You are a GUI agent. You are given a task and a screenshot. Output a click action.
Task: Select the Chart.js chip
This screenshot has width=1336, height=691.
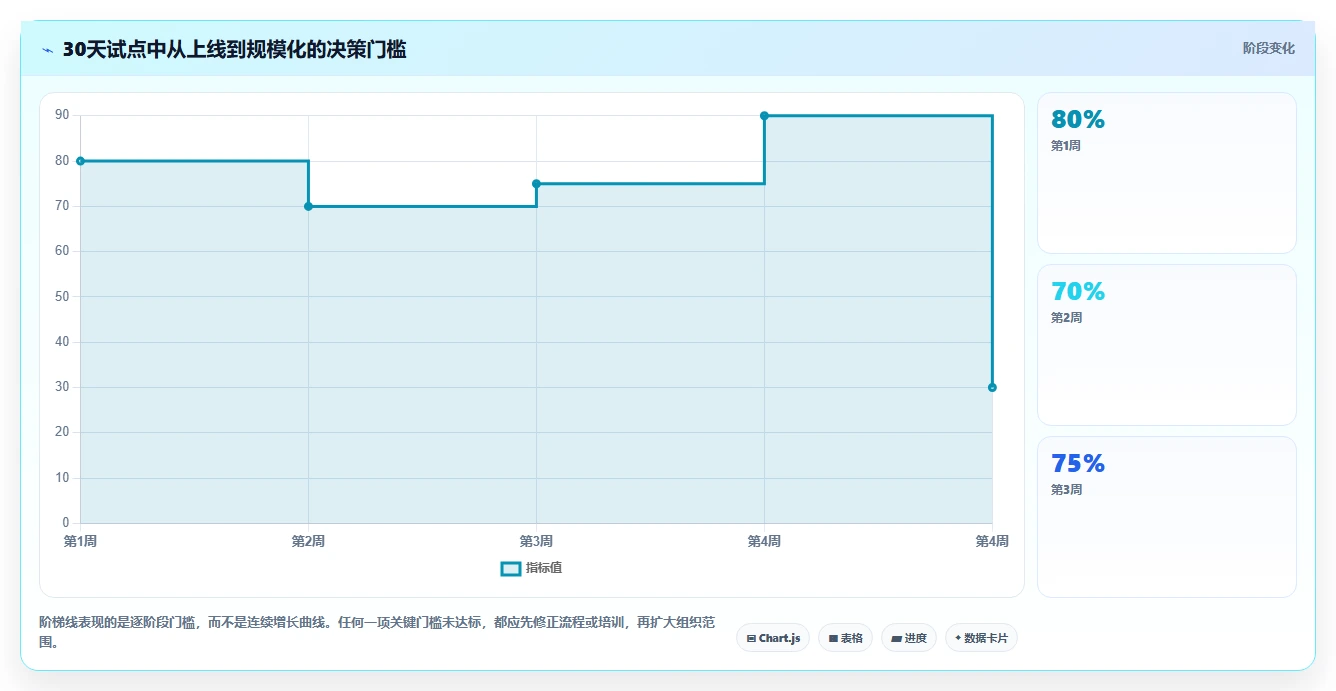coord(773,638)
